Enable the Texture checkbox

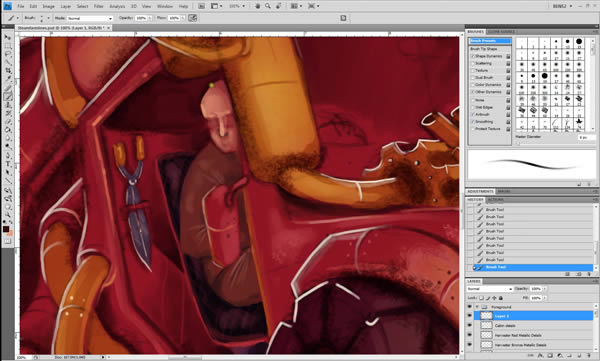pos(473,70)
